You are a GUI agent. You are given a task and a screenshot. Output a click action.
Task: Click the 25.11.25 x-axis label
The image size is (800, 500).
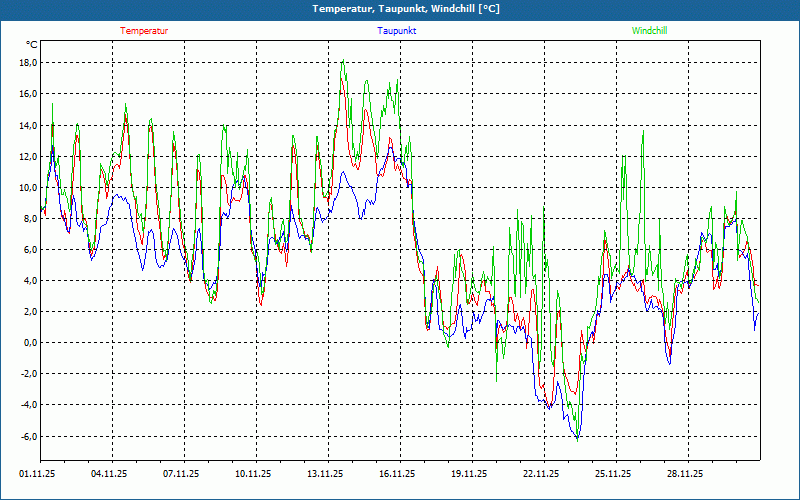click(x=613, y=475)
